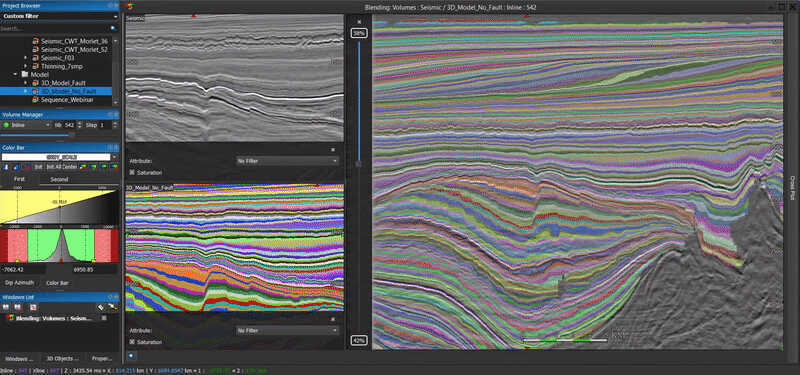Viewport: 800px width, 375px height.
Task: Switch to the Windows bottom tab
Action: [19, 359]
